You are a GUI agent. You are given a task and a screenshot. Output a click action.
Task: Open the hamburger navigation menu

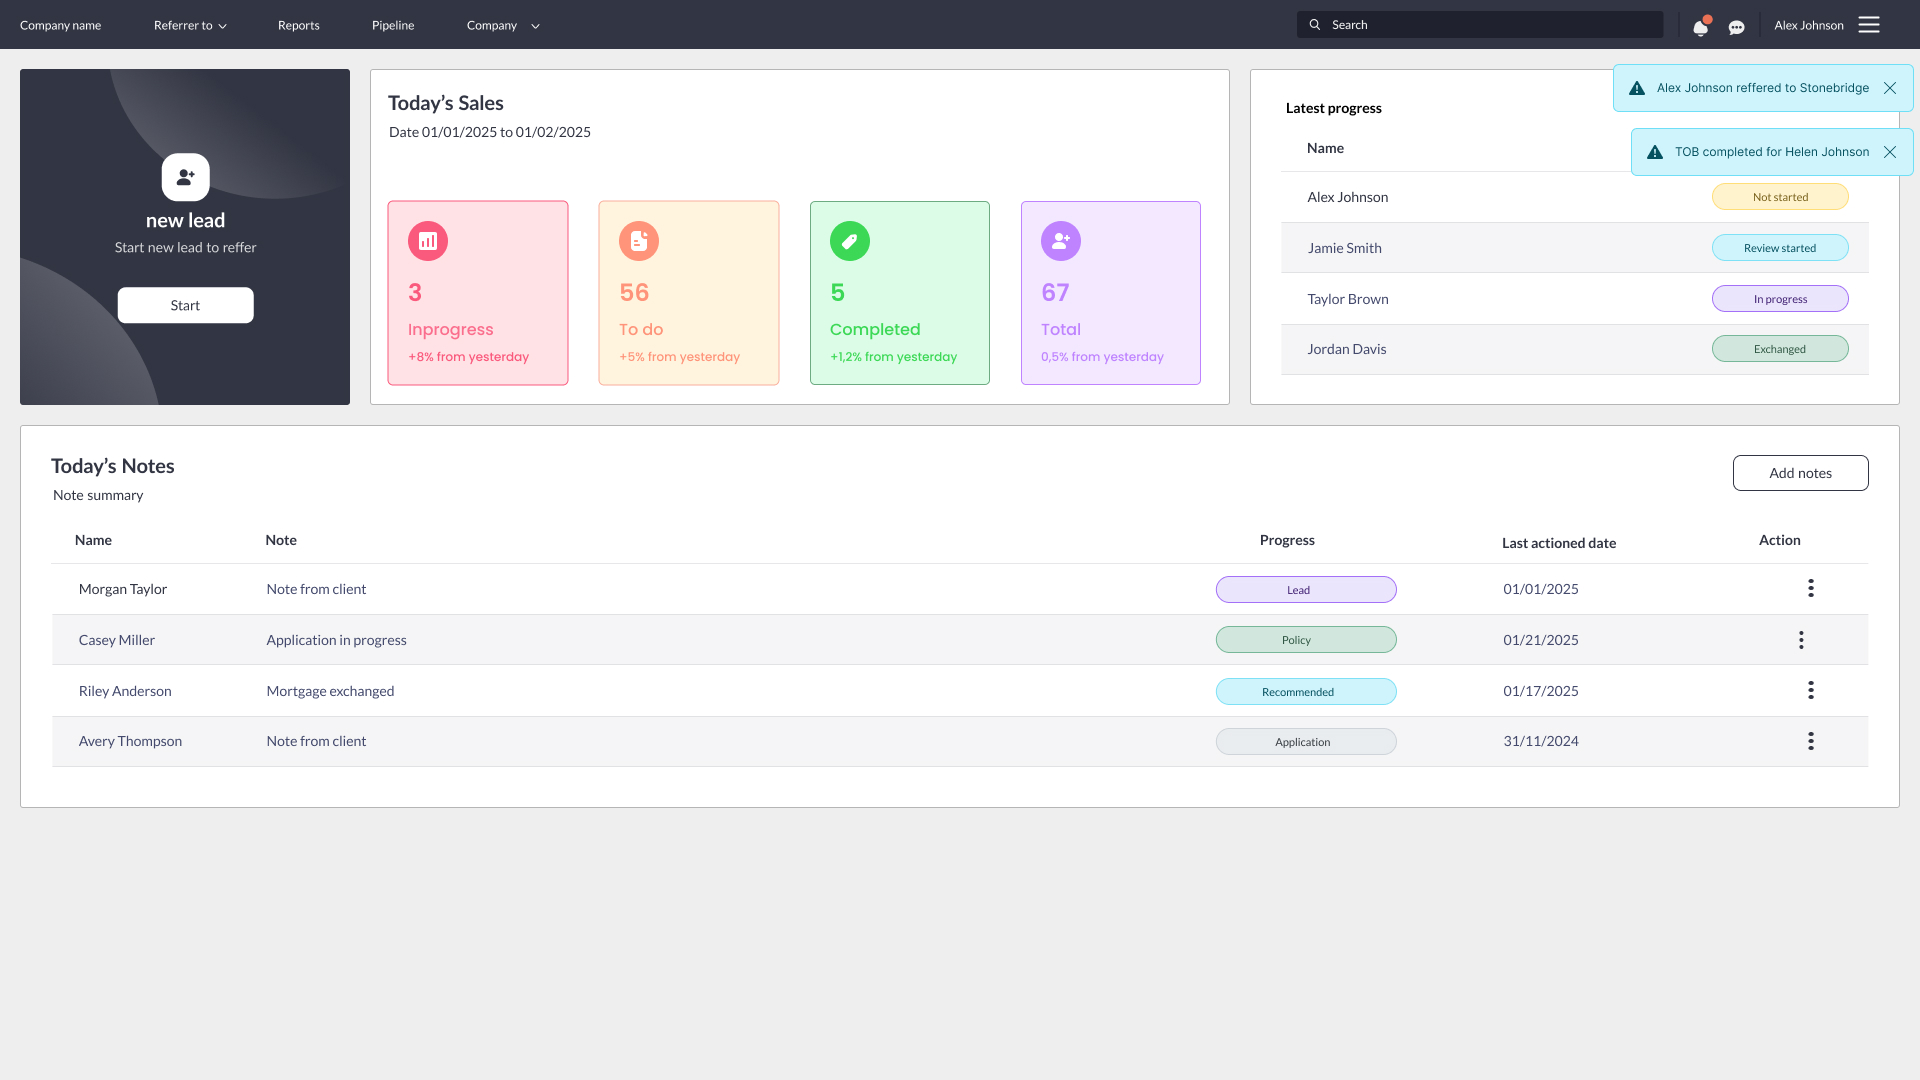tap(1869, 25)
